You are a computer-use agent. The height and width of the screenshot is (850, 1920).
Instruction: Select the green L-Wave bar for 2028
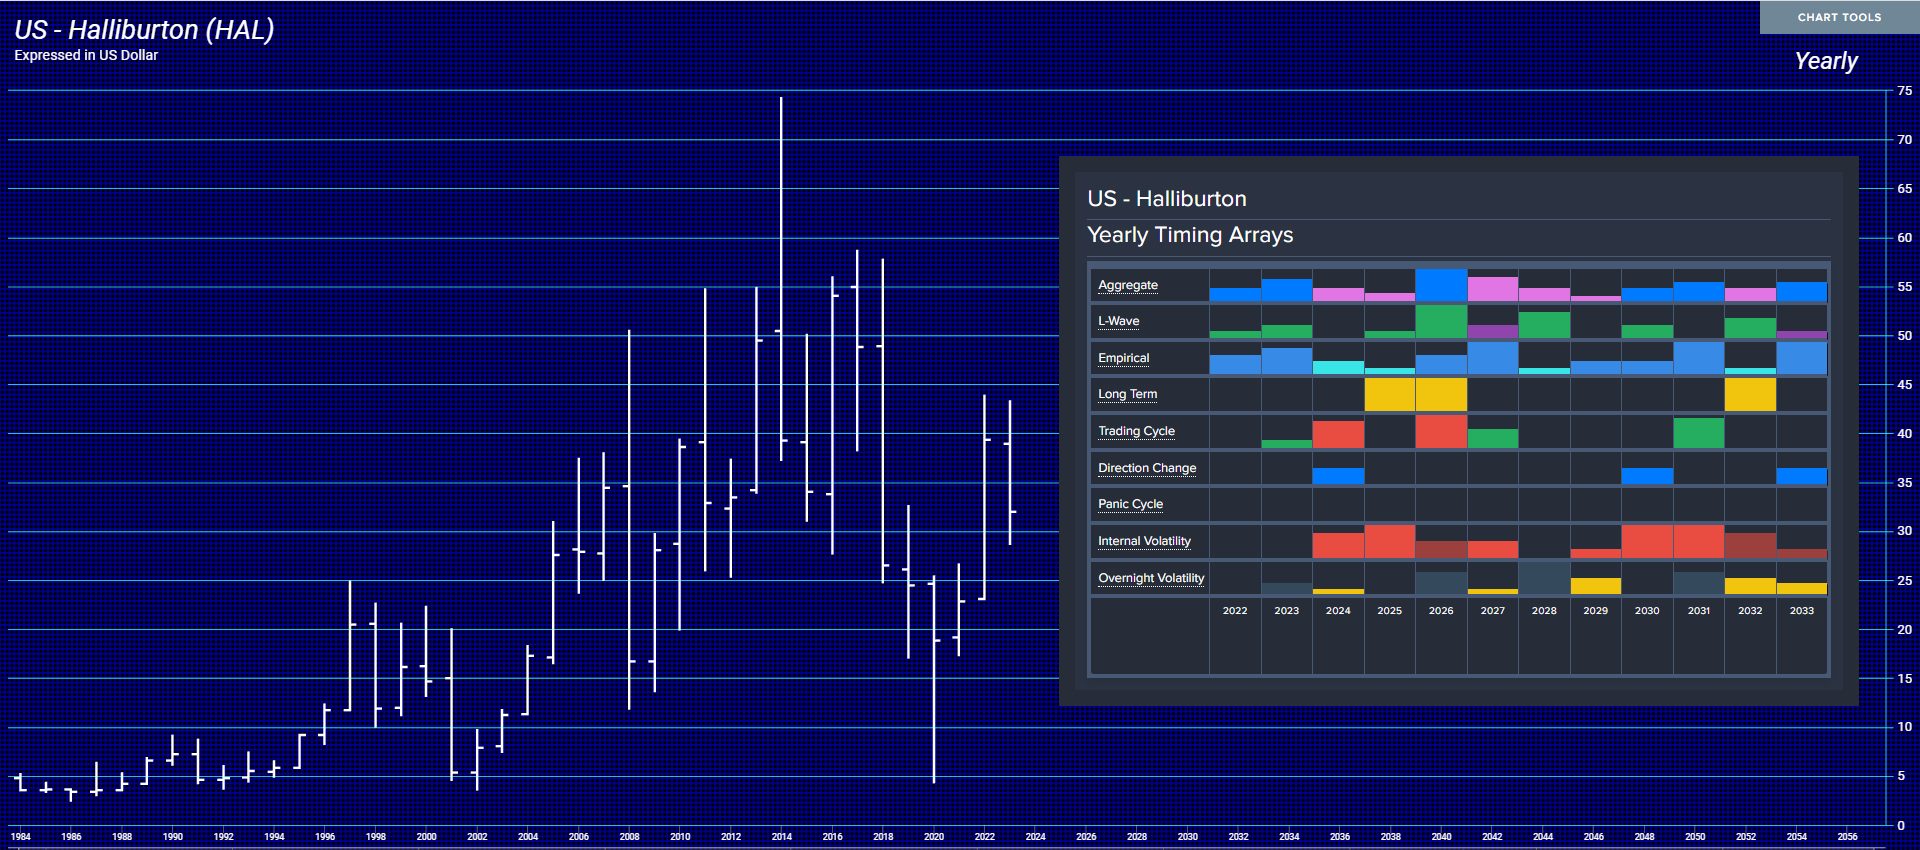pyautogui.click(x=1544, y=325)
